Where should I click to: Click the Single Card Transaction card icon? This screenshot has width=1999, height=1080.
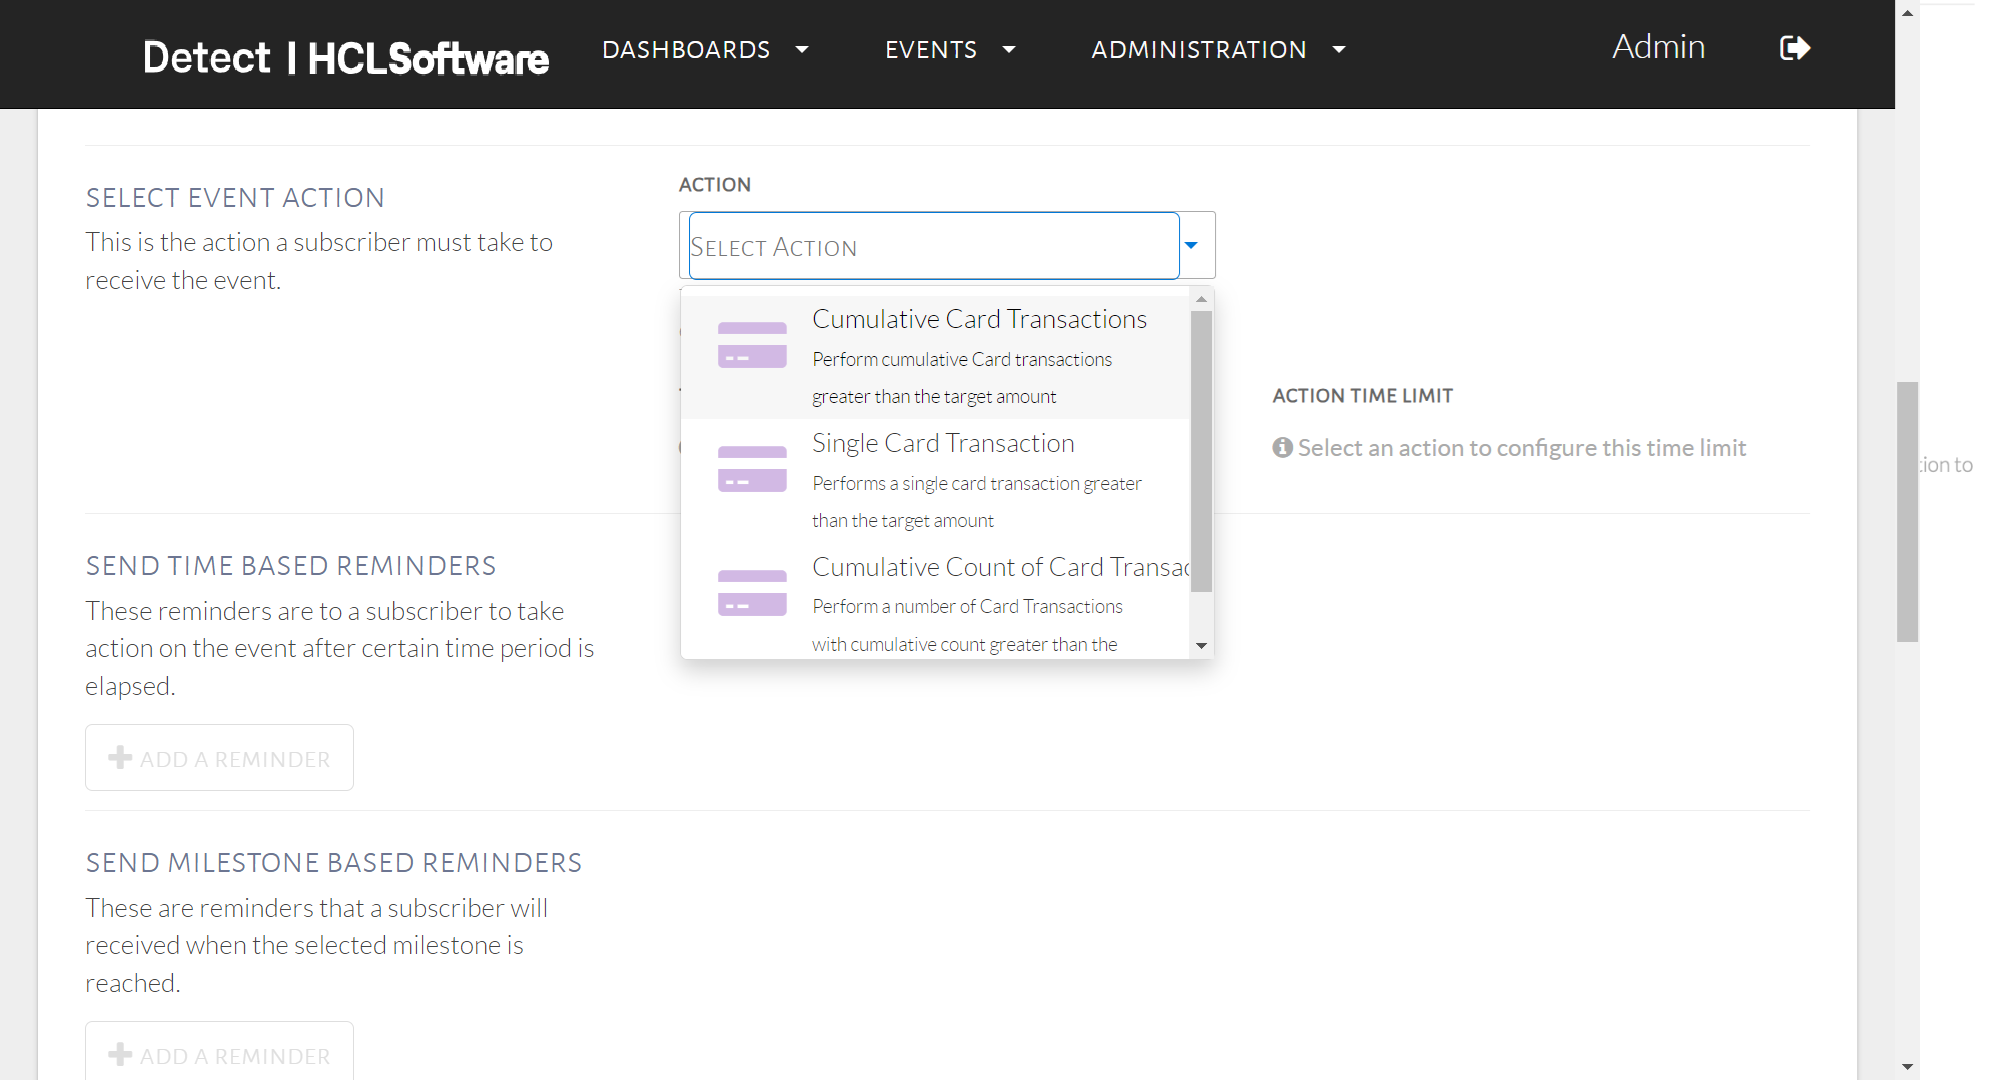(752, 469)
